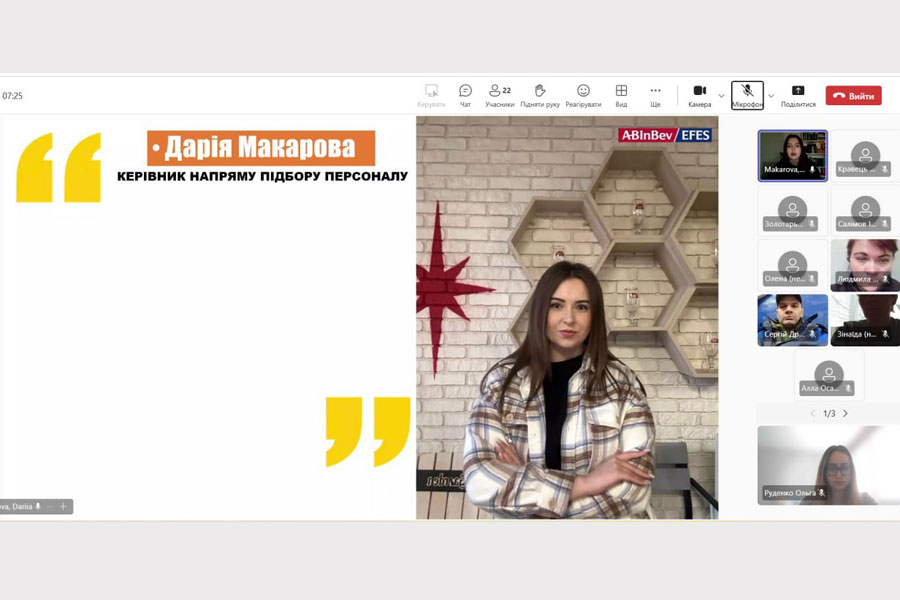Screen dimensions: 900x600
Task: Click the meeting timer 07:25
Action: tap(12, 96)
